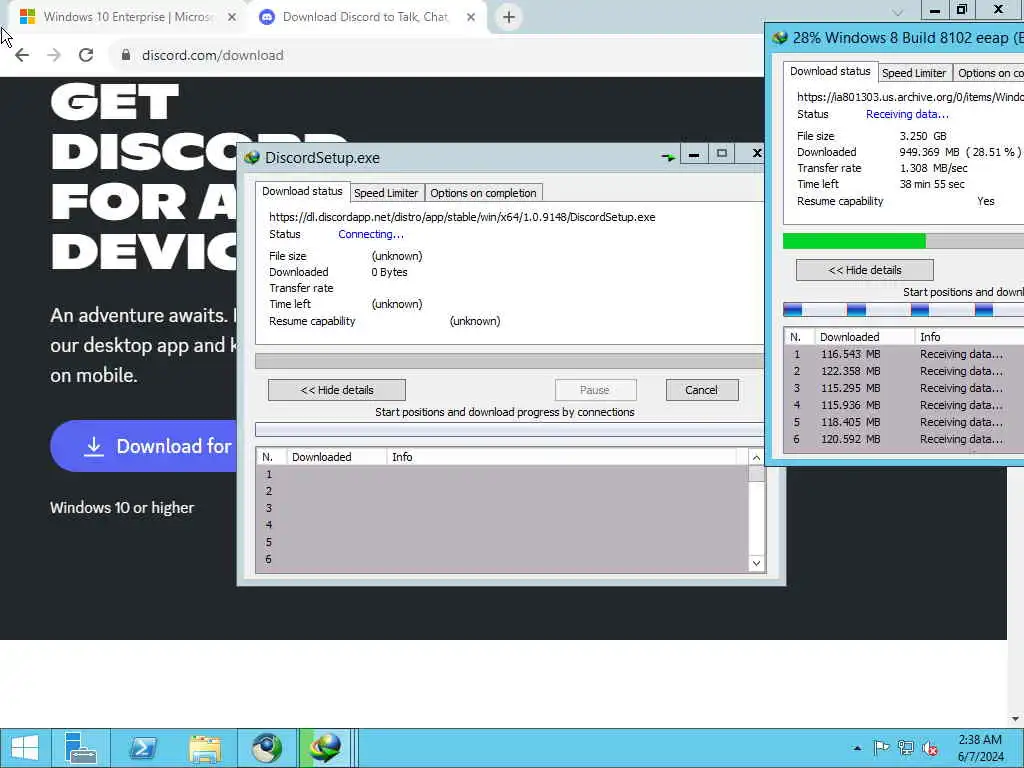Click the muted volume tray icon
This screenshot has height=768, width=1024.
click(930, 748)
